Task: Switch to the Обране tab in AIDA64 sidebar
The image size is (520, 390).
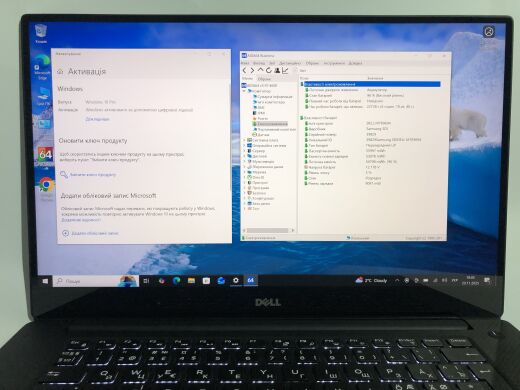Action: pyautogui.click(x=264, y=79)
